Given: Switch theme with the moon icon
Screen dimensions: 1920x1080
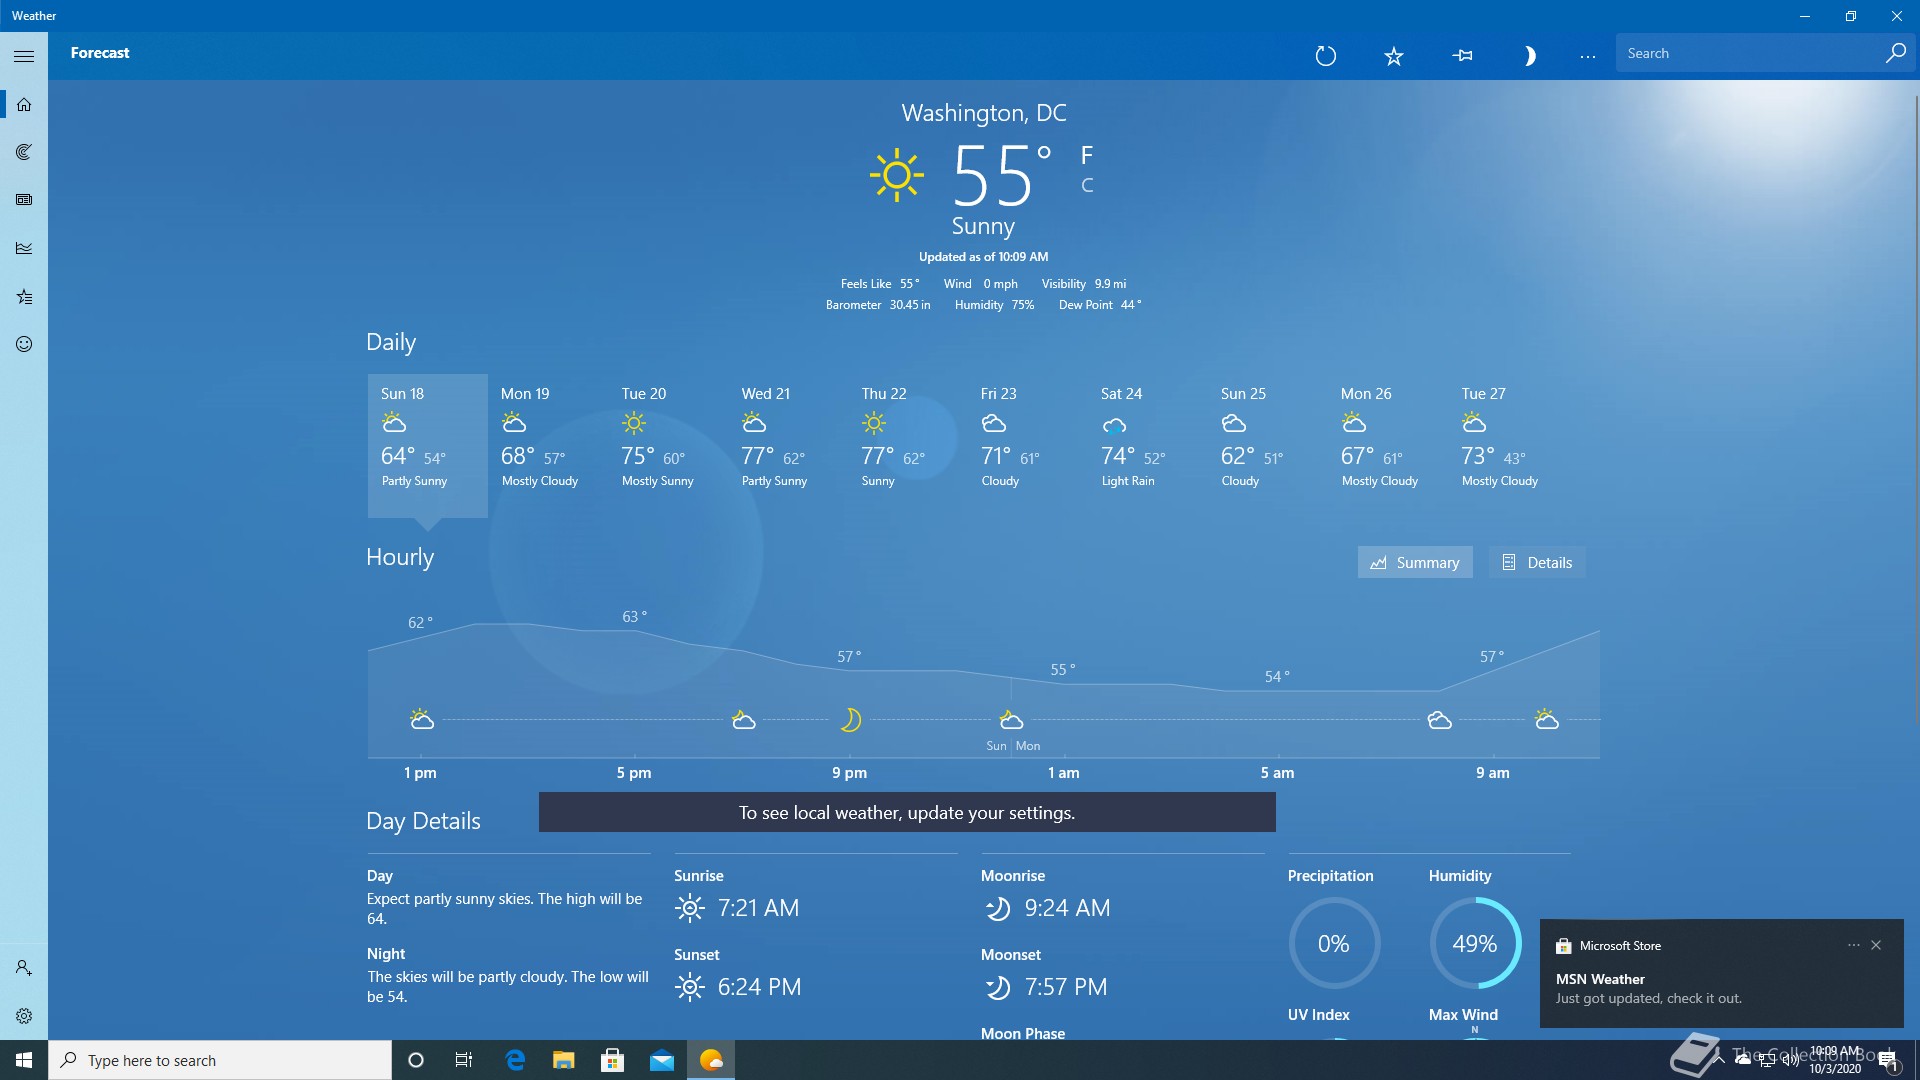Looking at the screenshot, I should point(1529,55).
